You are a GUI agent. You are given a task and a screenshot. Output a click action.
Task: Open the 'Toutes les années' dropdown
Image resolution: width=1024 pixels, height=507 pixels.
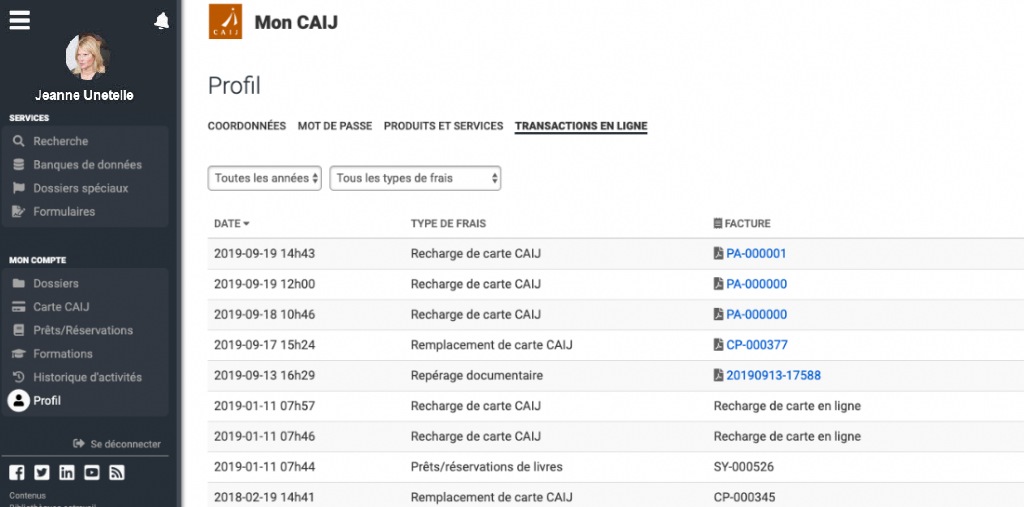click(x=265, y=178)
